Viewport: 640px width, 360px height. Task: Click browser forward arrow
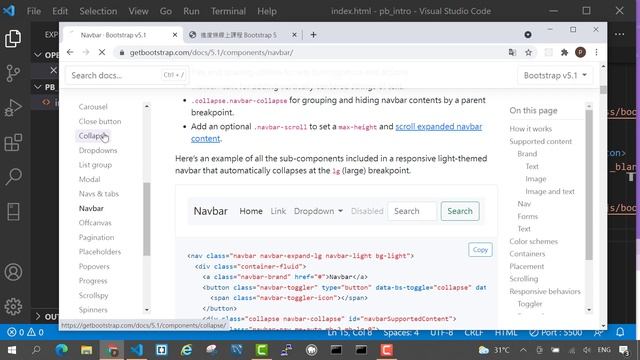[86, 52]
